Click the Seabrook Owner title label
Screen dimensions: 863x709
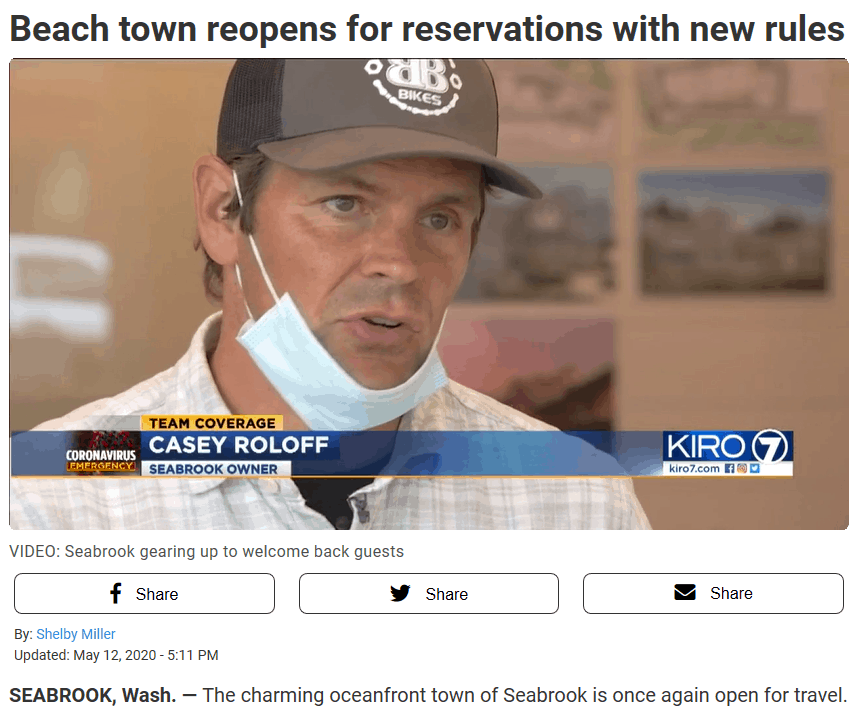214,469
